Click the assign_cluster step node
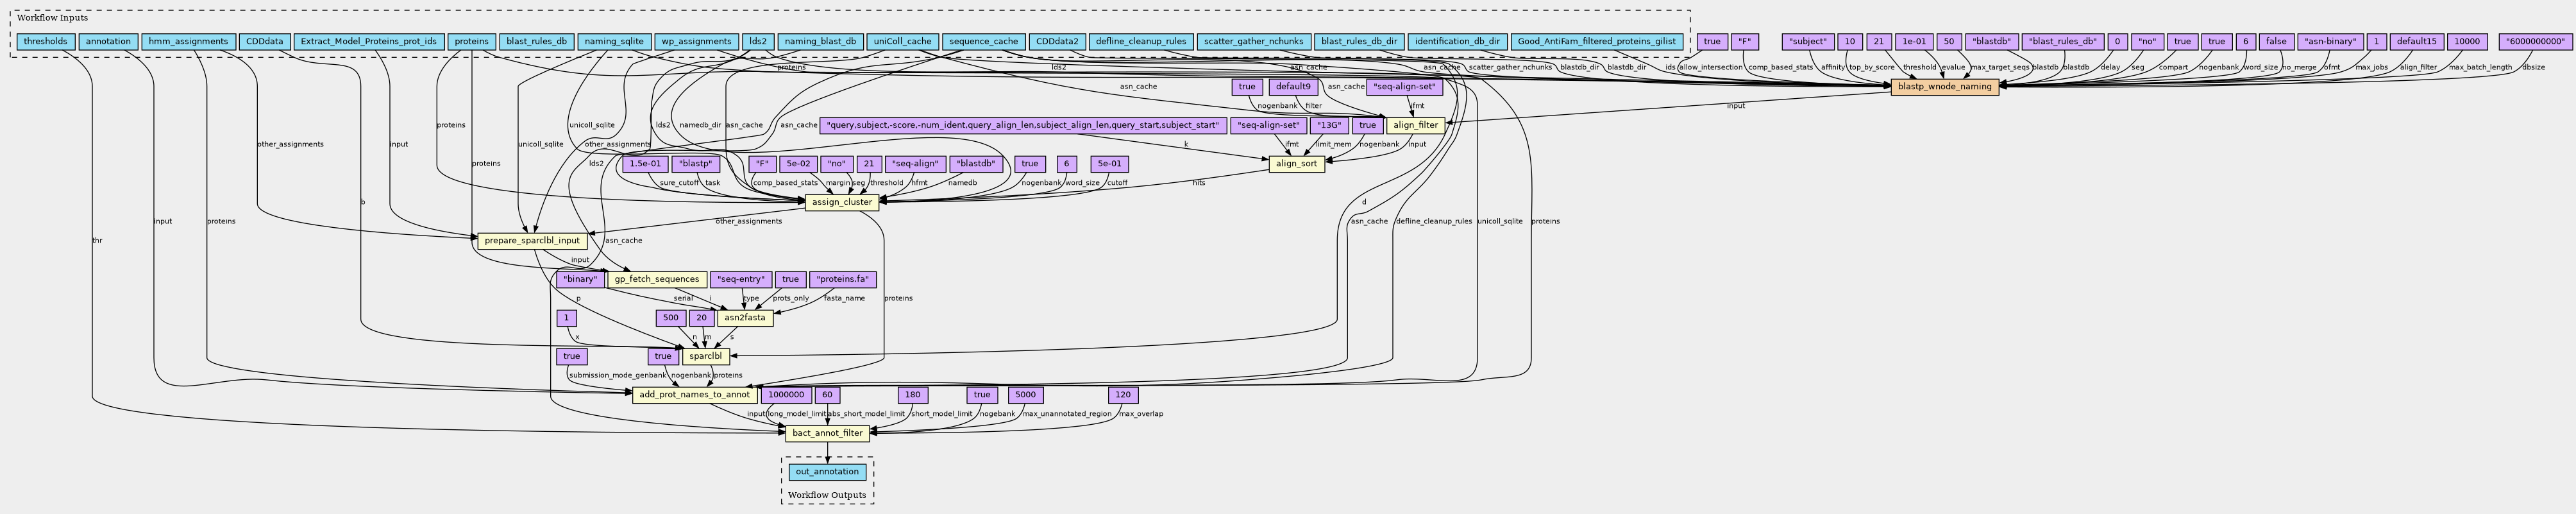The width and height of the screenshot is (2576, 514). [x=842, y=202]
